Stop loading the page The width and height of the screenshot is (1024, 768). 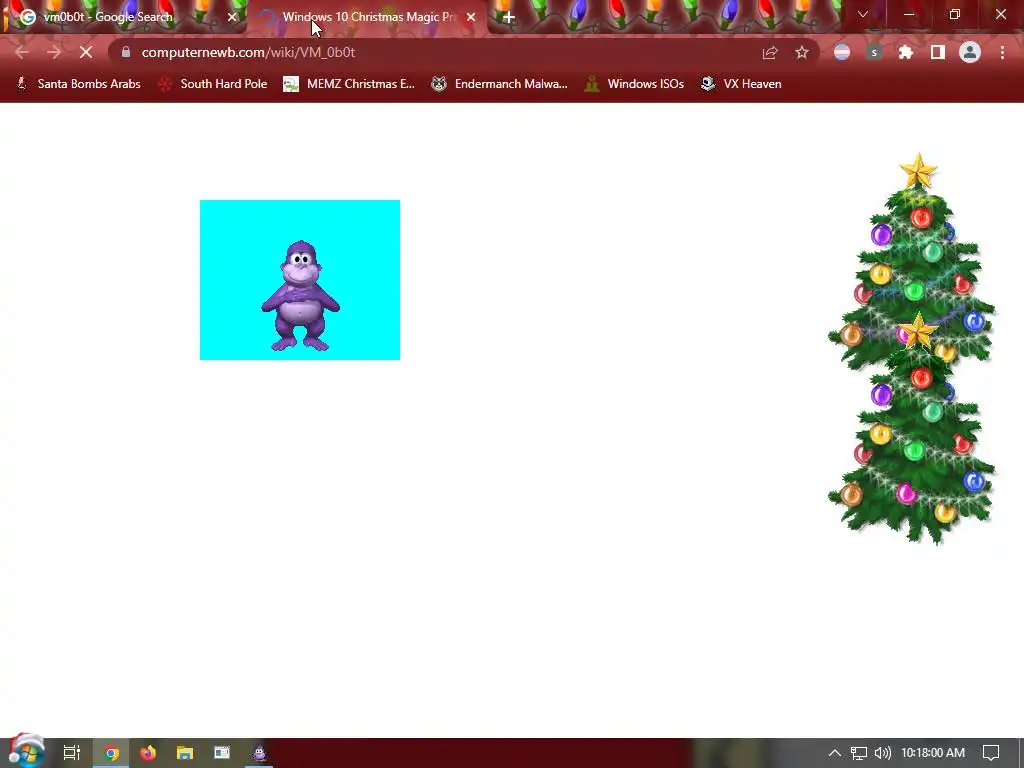86,52
